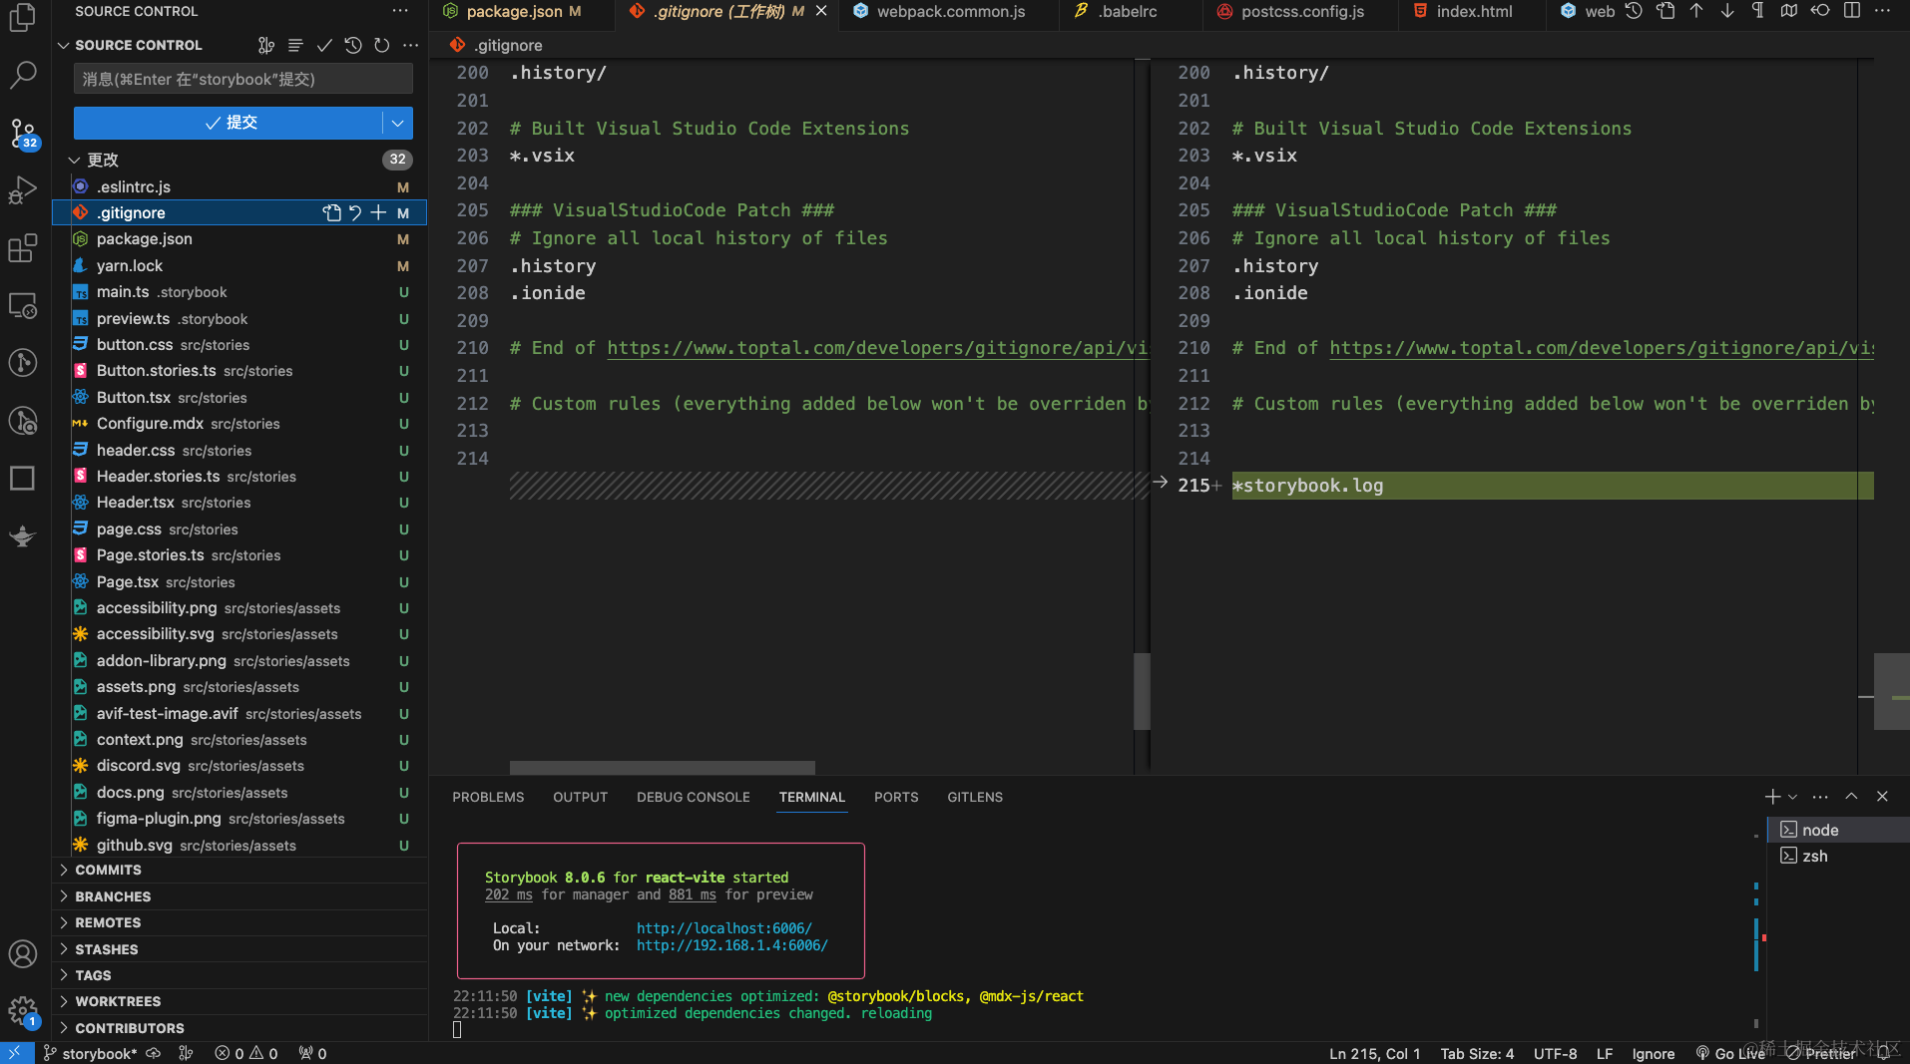The height and width of the screenshot is (1064, 1910).
Task: Click view-as-list icon in Source Control header
Action: [295, 45]
